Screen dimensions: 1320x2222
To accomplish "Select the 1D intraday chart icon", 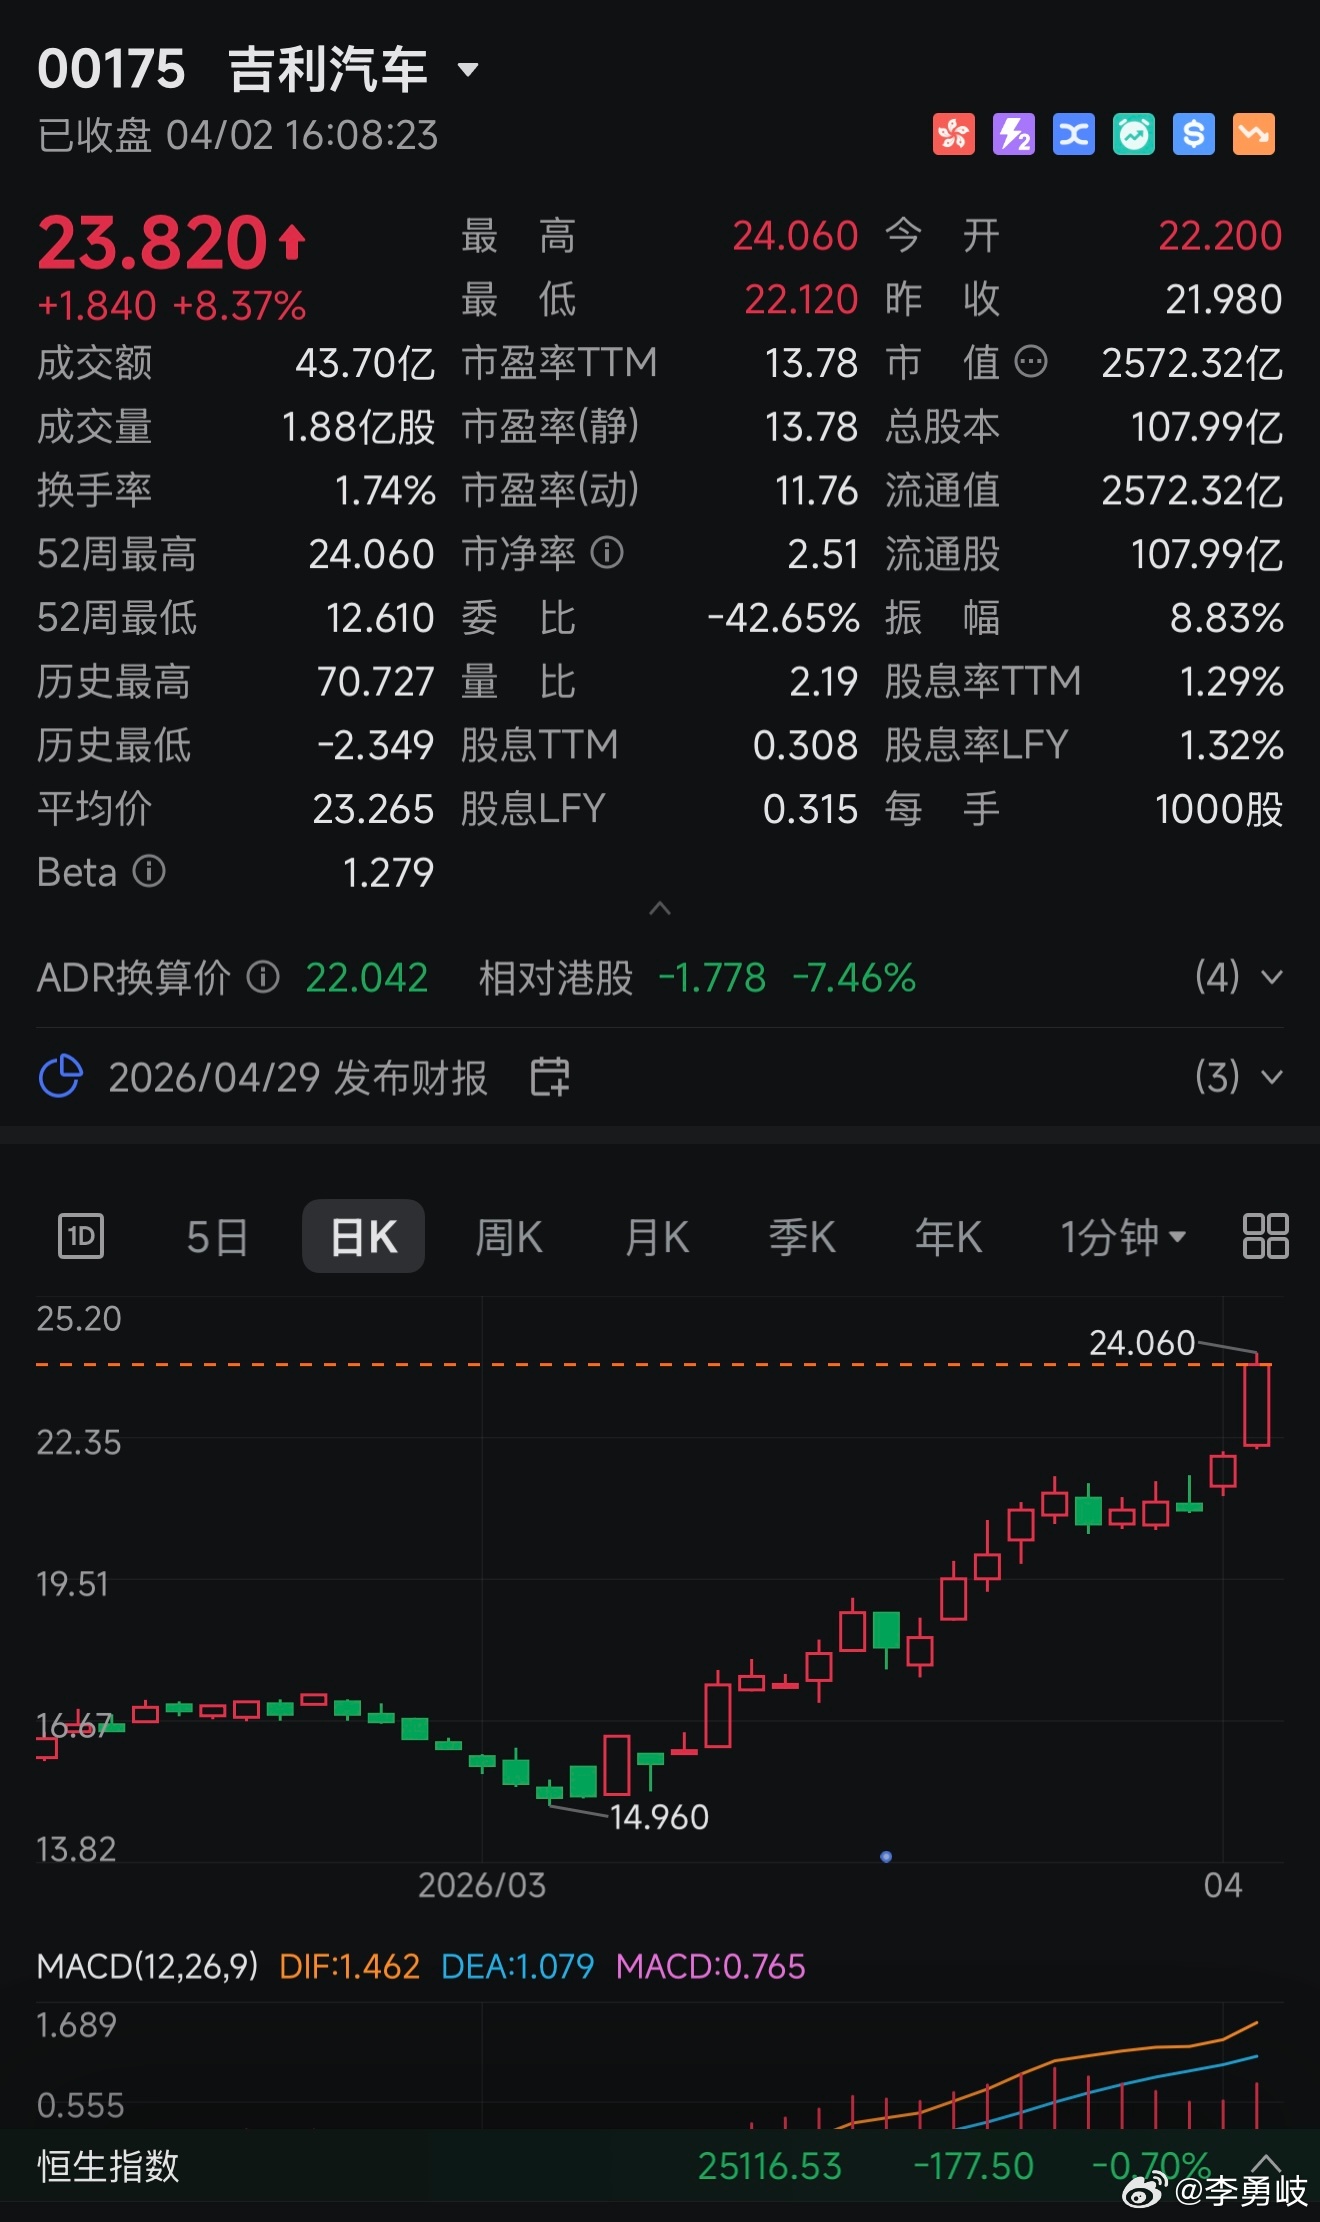I will click(81, 1237).
